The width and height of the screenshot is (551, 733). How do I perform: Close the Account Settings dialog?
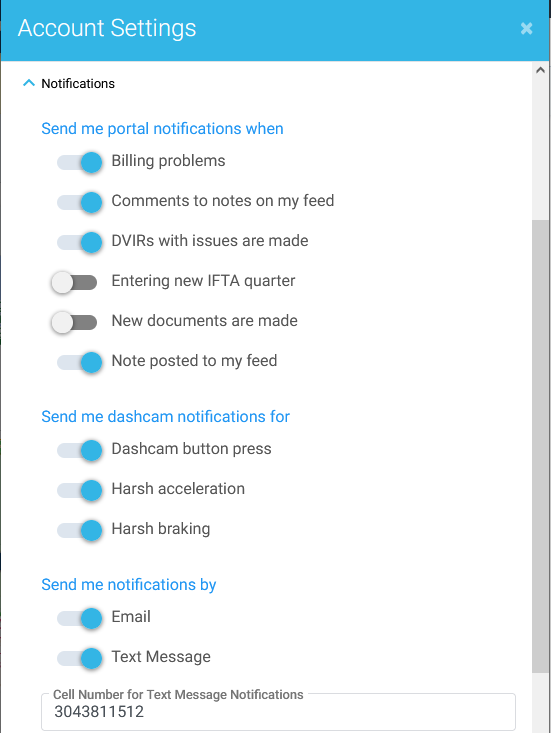[x=526, y=29]
